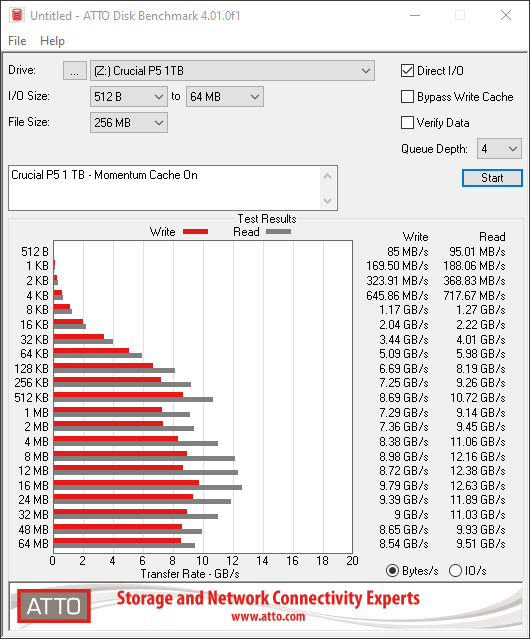The image size is (530, 639).
Task: Click the description box scroll up arrow
Action: tap(328, 176)
